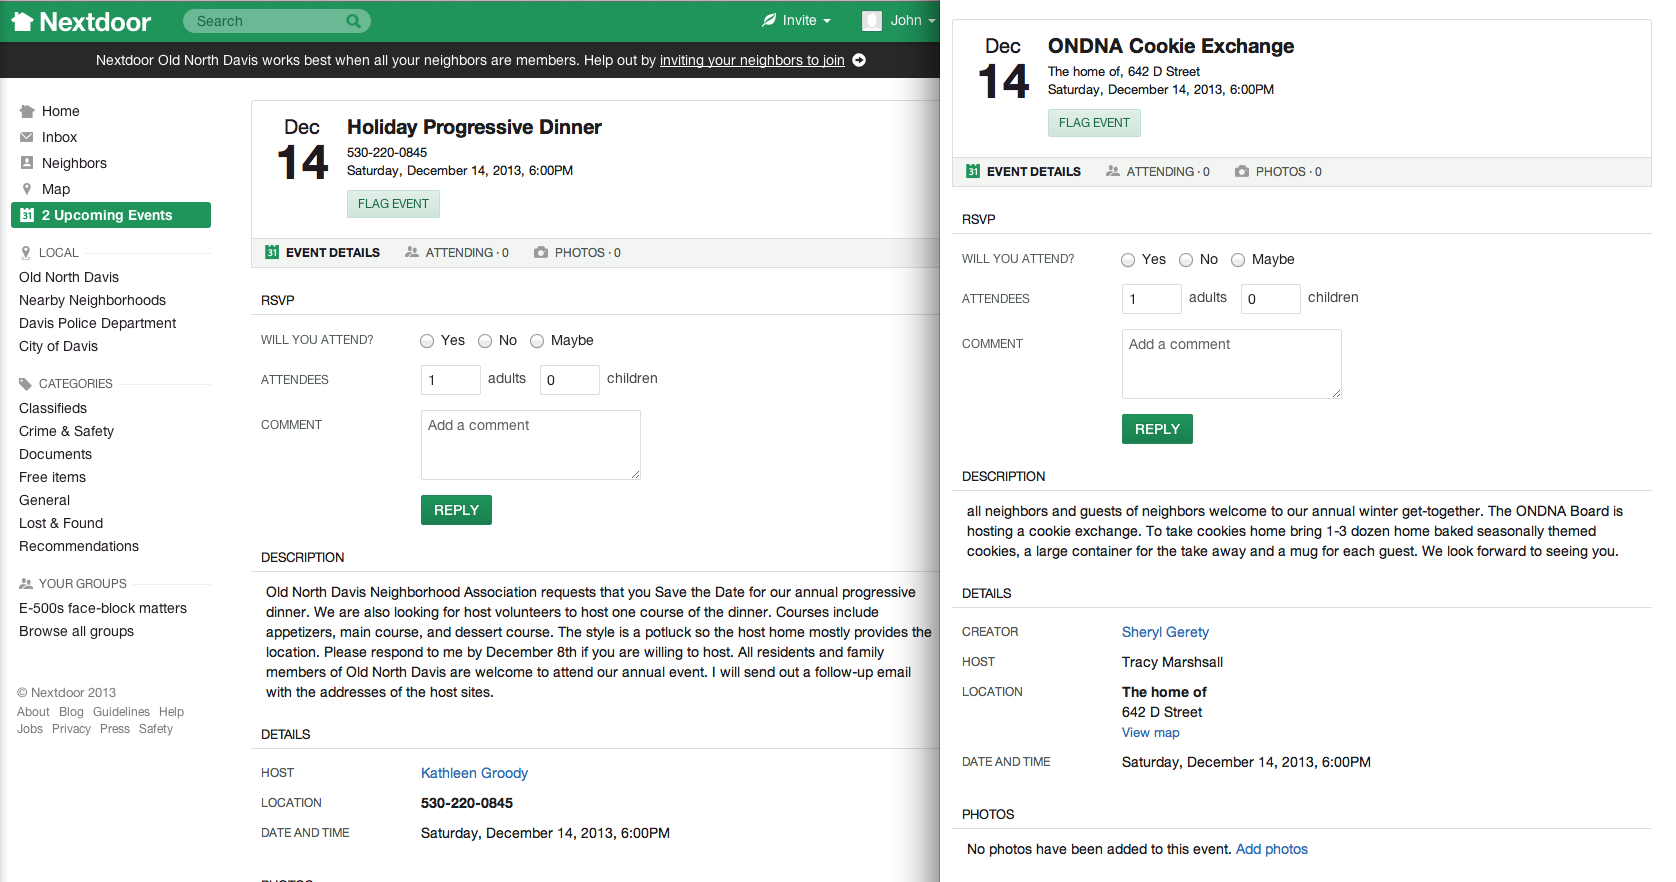The height and width of the screenshot is (882, 1676).
Task: Switch to Photos tab for Cookie Exchange
Action: pyautogui.click(x=1278, y=171)
